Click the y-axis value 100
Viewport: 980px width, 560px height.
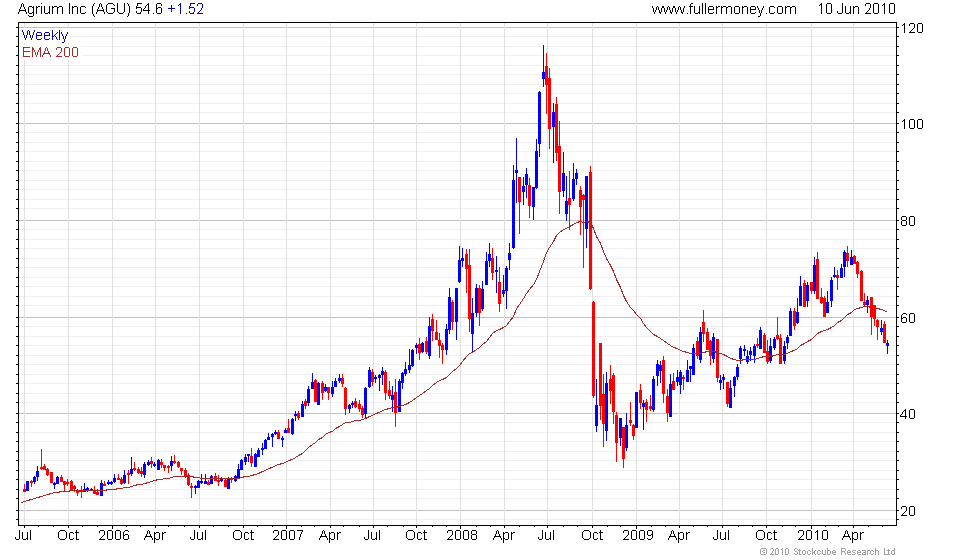coord(912,124)
